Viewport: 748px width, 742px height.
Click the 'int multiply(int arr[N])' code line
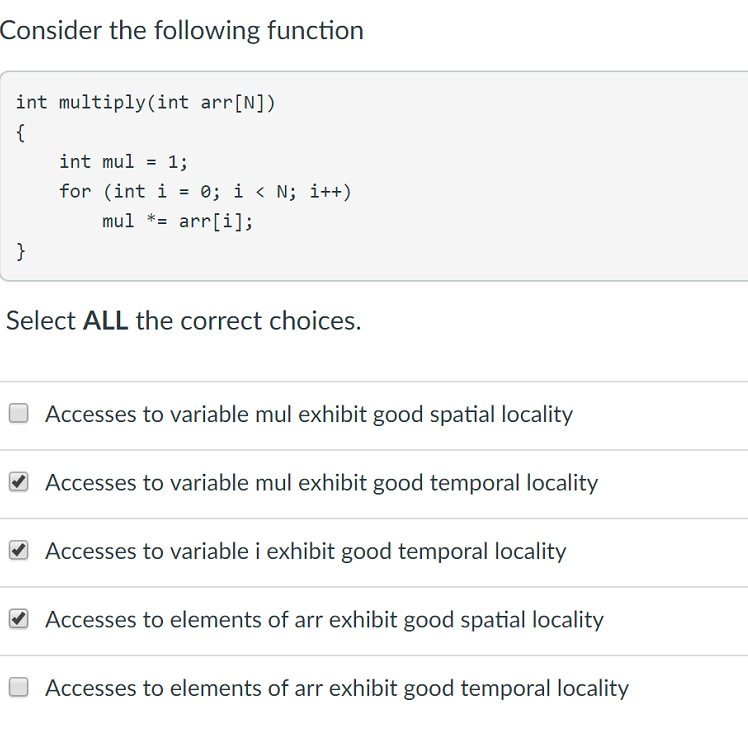click(x=145, y=103)
